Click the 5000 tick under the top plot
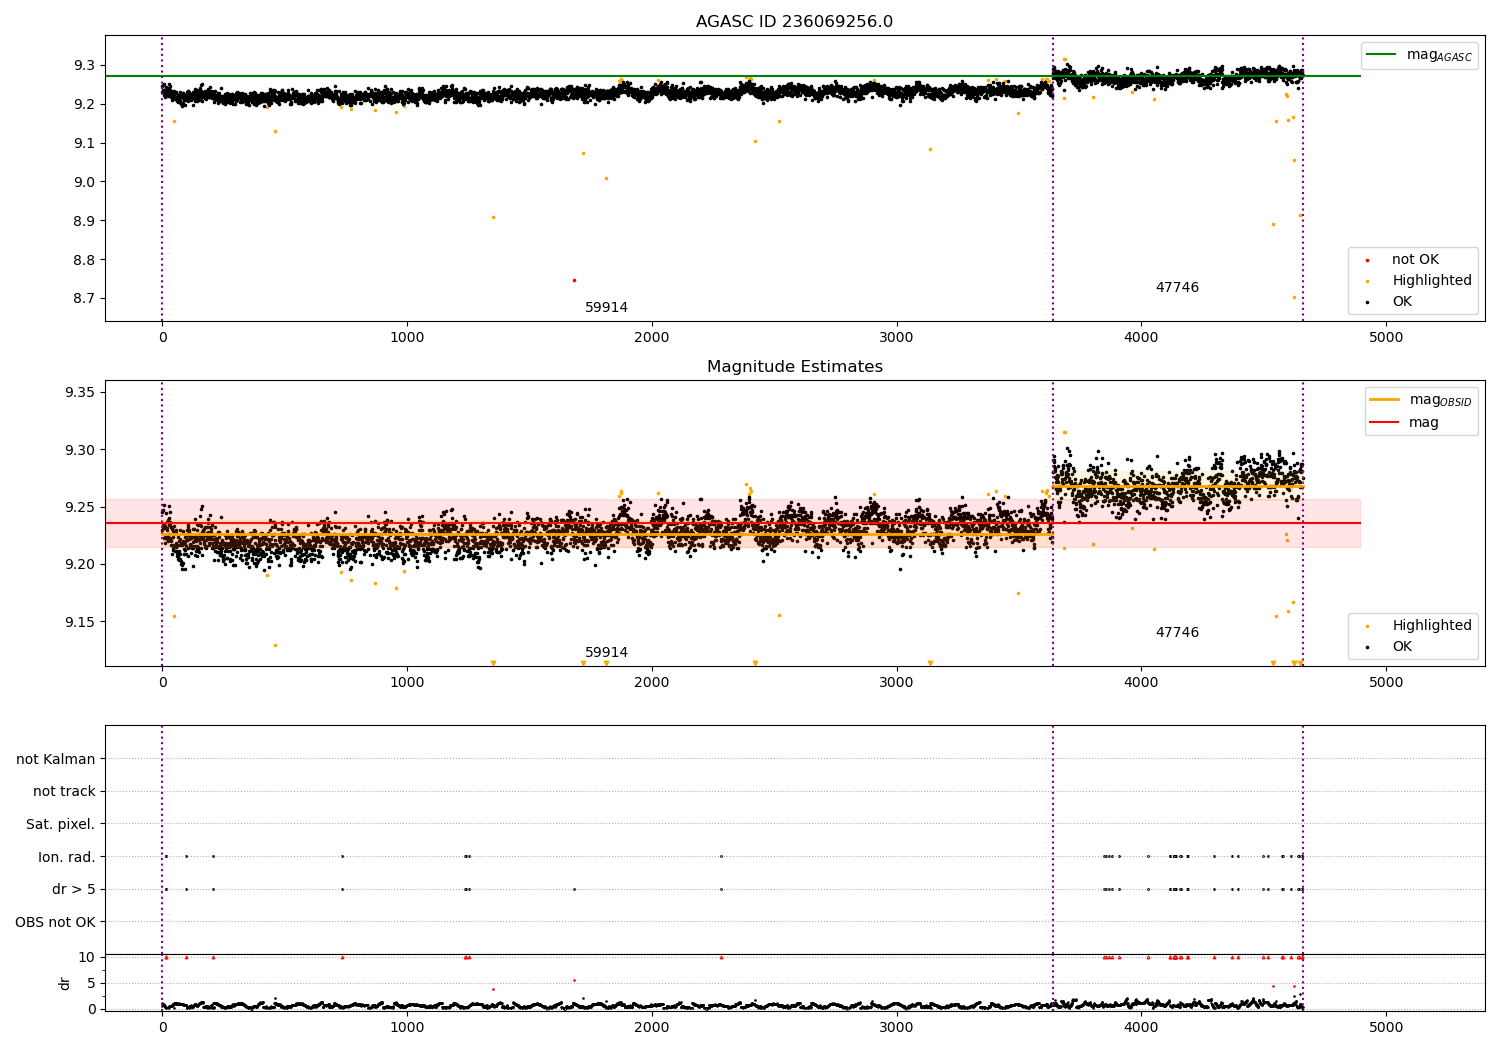This screenshot has height=1050, width=1500. click(1386, 338)
